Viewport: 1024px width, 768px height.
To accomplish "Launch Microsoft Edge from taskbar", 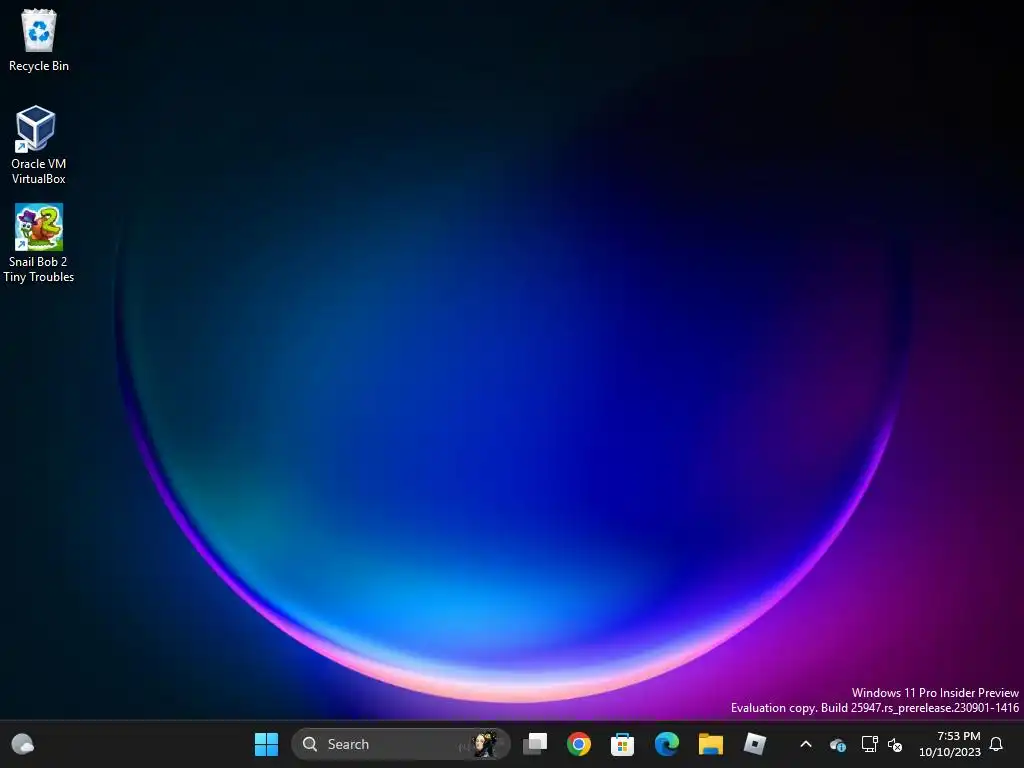I will point(667,744).
